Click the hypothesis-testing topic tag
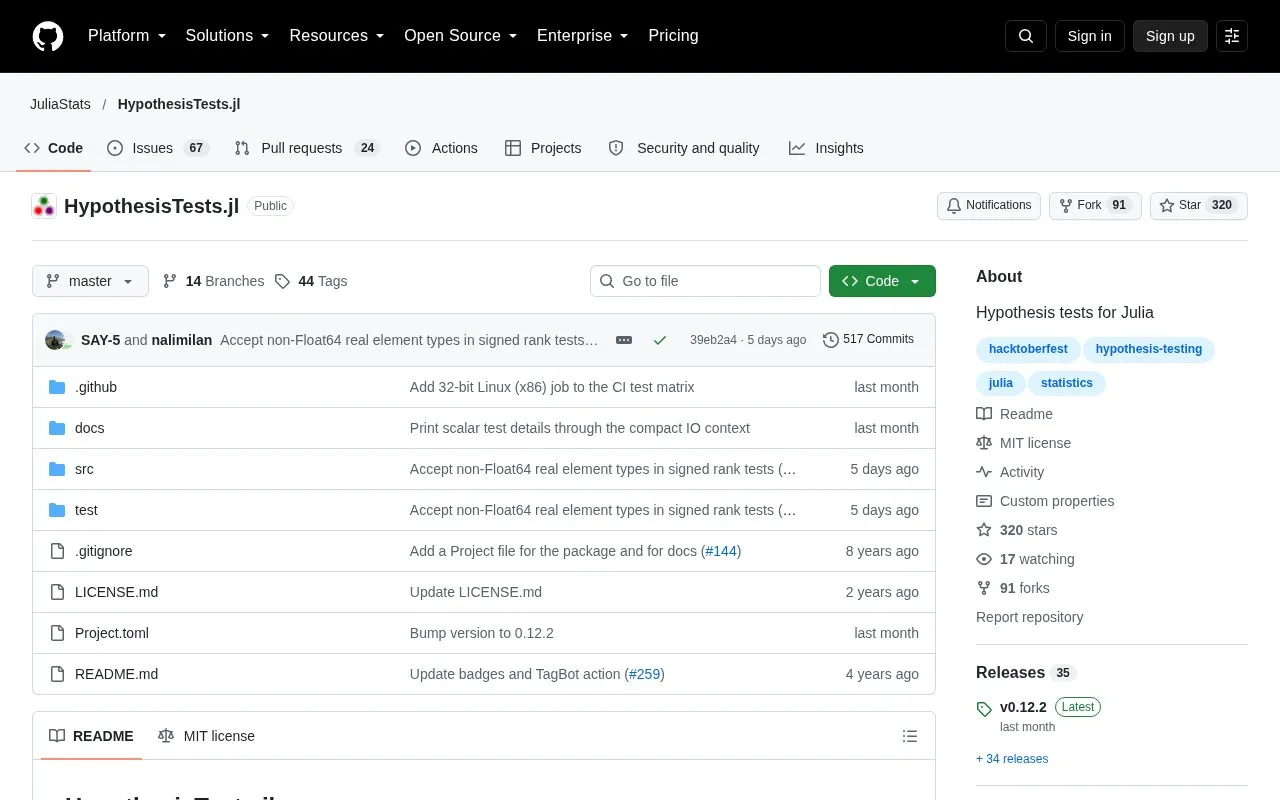Viewport: 1280px width, 800px height. point(1149,349)
